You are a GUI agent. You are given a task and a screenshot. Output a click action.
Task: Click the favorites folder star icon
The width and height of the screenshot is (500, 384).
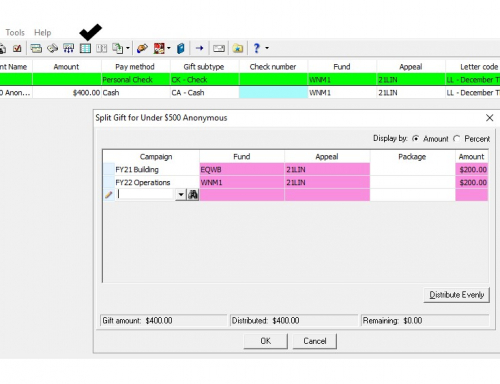click(x=238, y=48)
